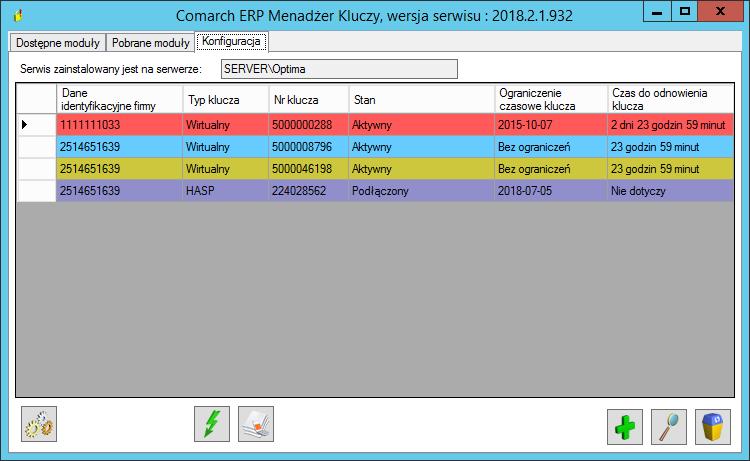750x461 pixels.
Task: Click Aktywny in blue row
Action: click(421, 147)
